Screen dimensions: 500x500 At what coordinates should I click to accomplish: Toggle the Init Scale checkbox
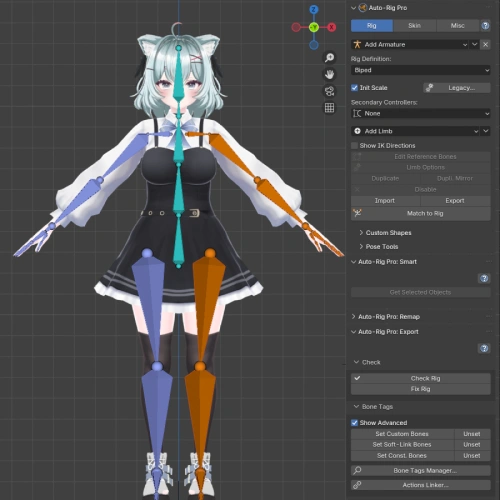355,88
